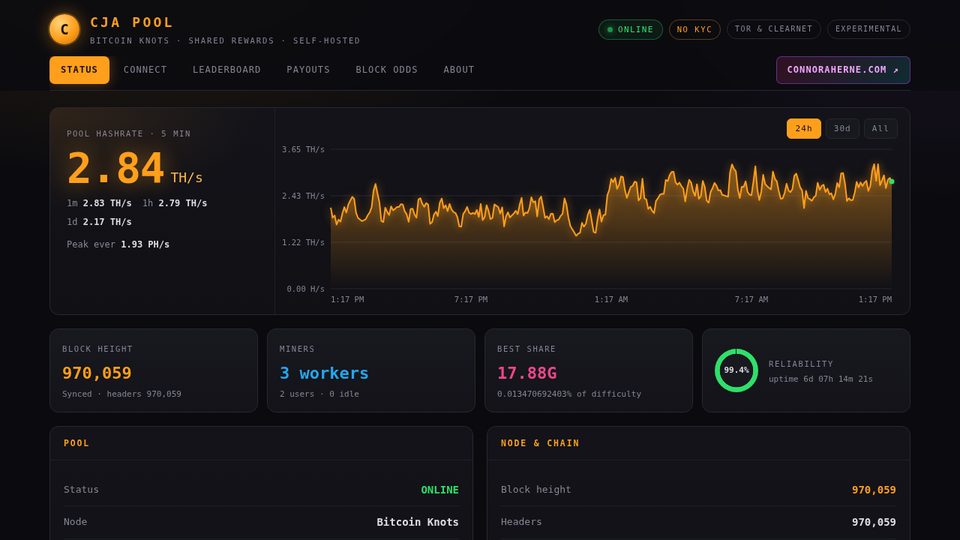Click the 3.65 TH/s axis label

click(x=303, y=149)
